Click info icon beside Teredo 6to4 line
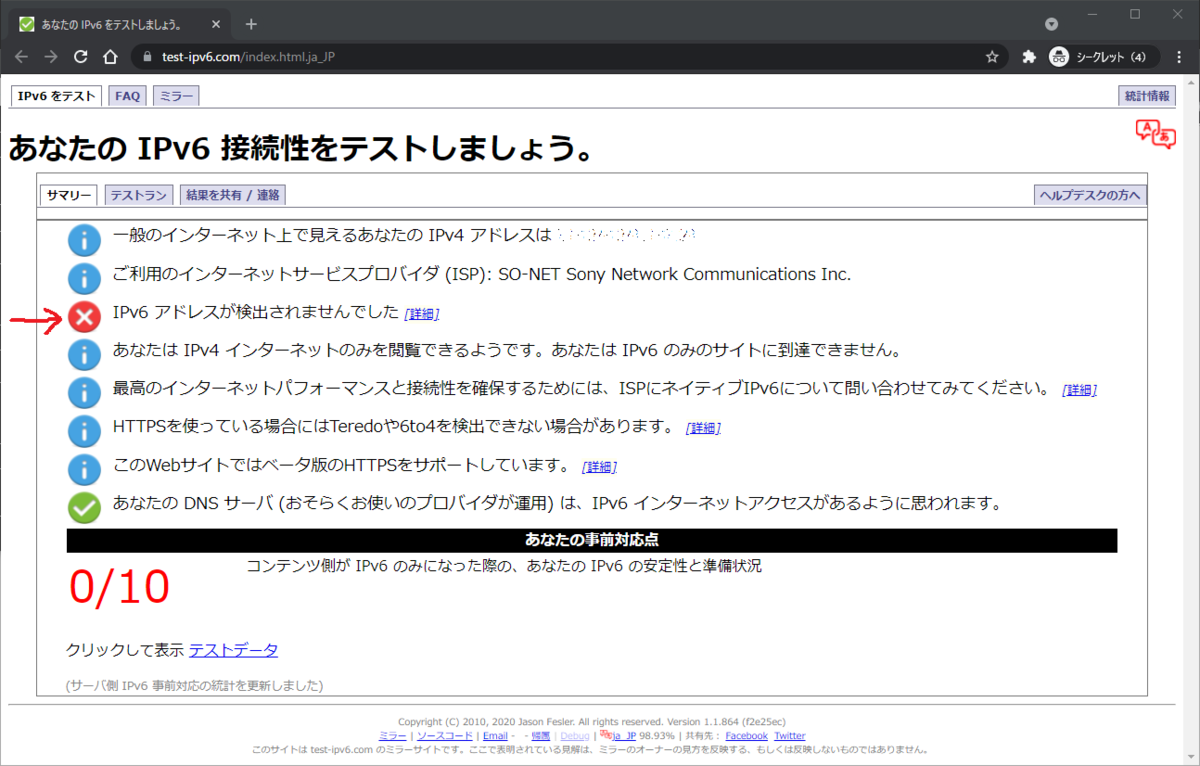 pyautogui.click(x=85, y=431)
